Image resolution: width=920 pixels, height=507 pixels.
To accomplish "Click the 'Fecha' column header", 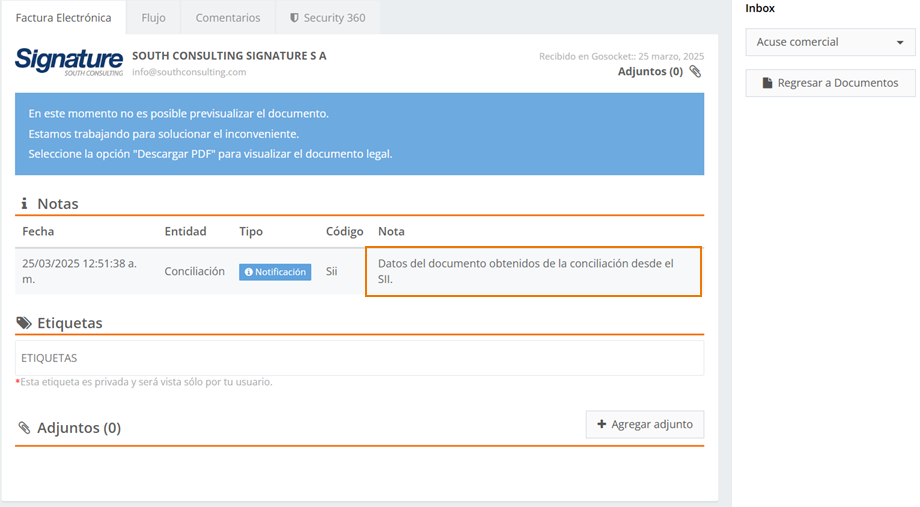I will point(38,231).
